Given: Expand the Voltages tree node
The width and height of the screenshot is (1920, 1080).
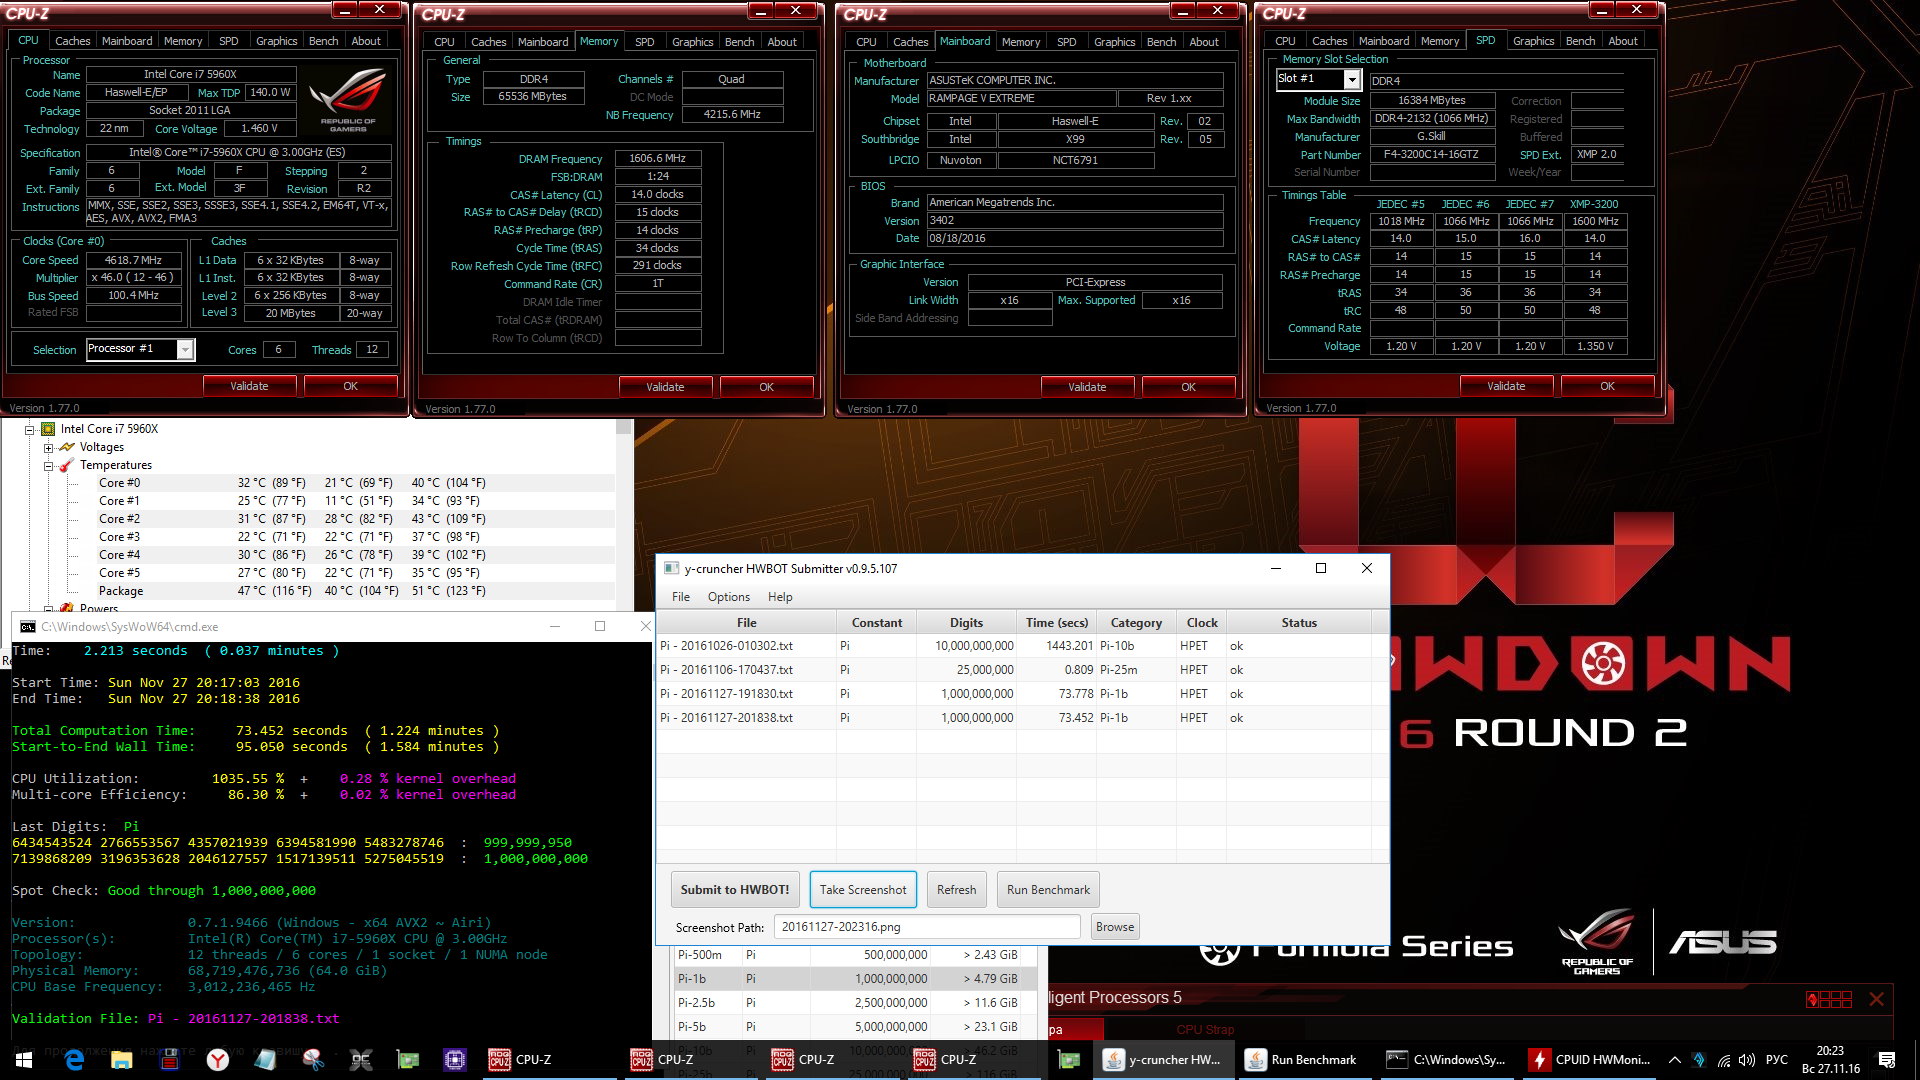Looking at the screenshot, I should [x=48, y=447].
